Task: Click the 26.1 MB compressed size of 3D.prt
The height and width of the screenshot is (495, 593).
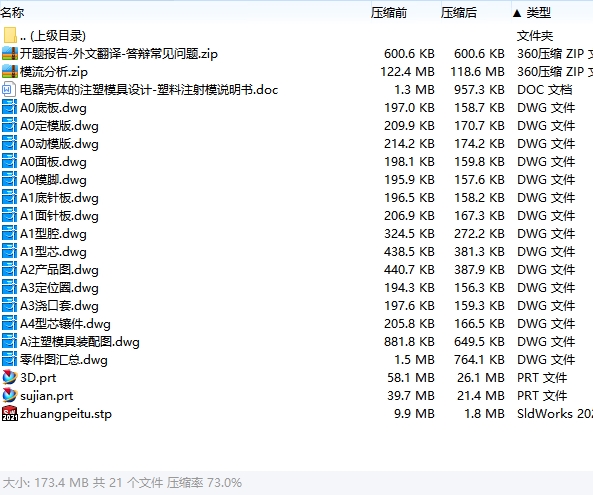Action: pos(480,378)
